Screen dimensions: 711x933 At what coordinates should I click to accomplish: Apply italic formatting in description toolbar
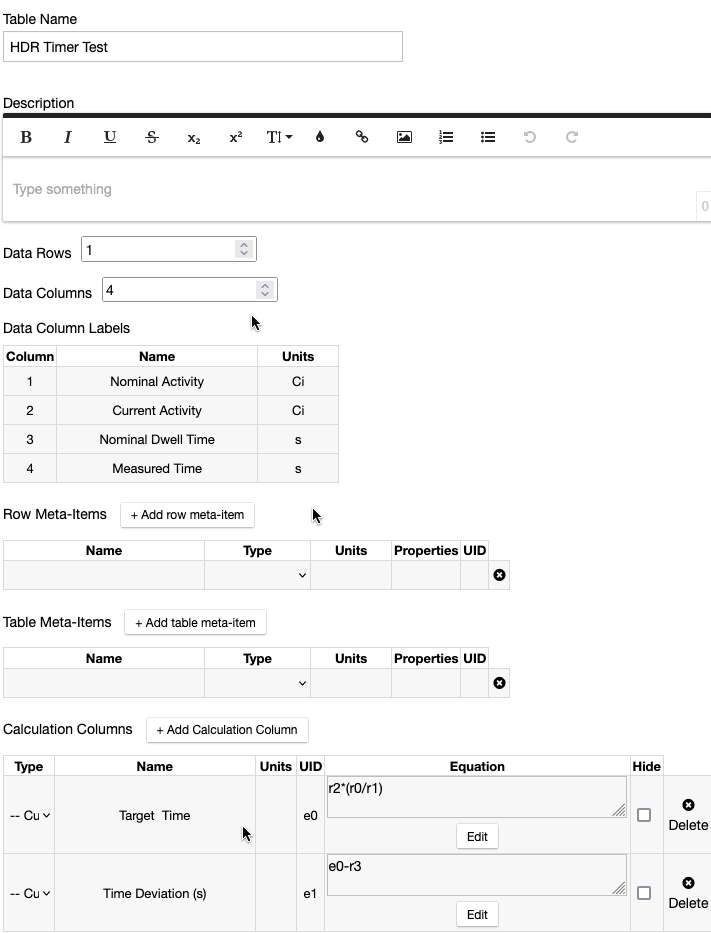click(68, 137)
